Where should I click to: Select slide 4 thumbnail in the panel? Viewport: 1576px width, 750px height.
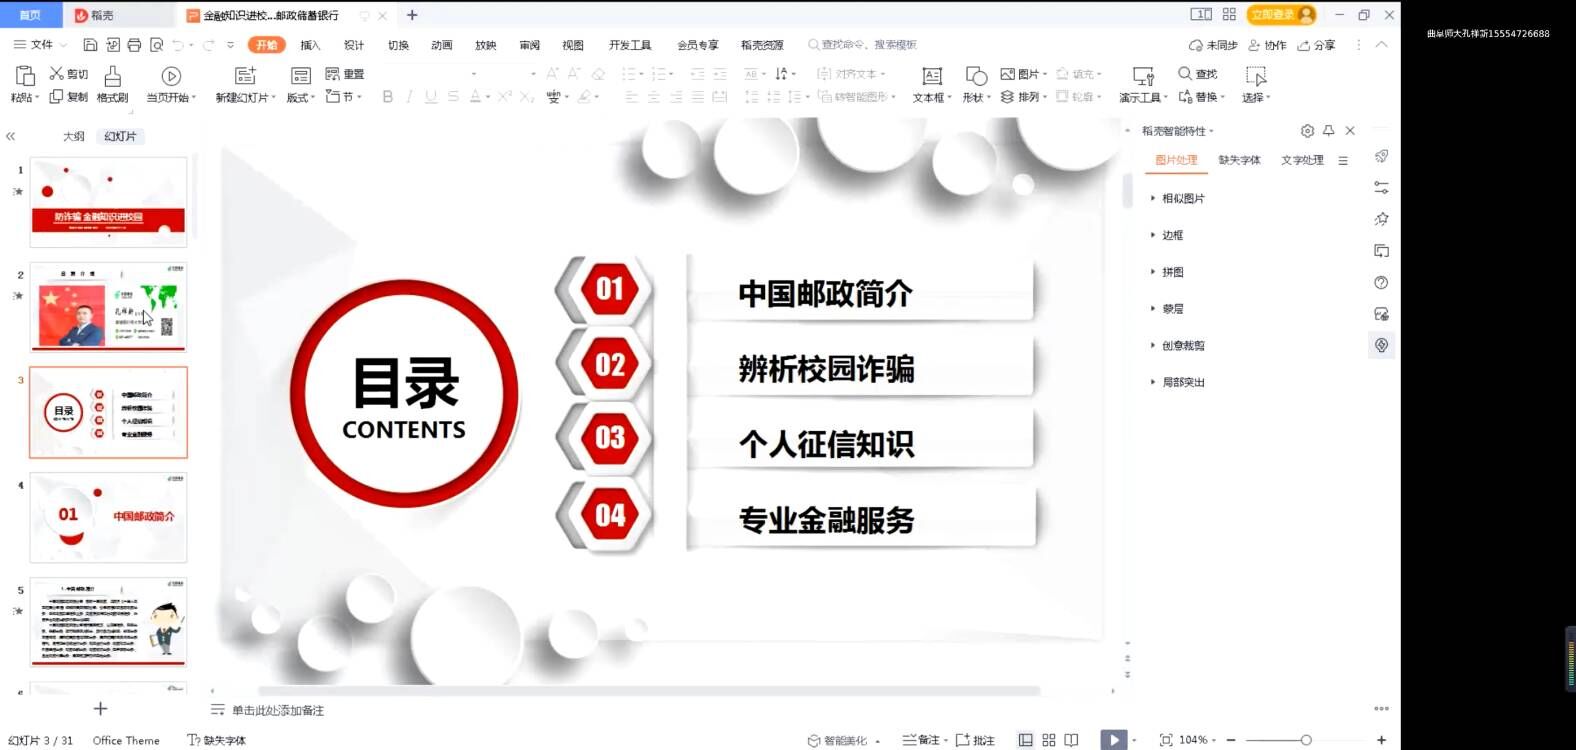pyautogui.click(x=108, y=517)
